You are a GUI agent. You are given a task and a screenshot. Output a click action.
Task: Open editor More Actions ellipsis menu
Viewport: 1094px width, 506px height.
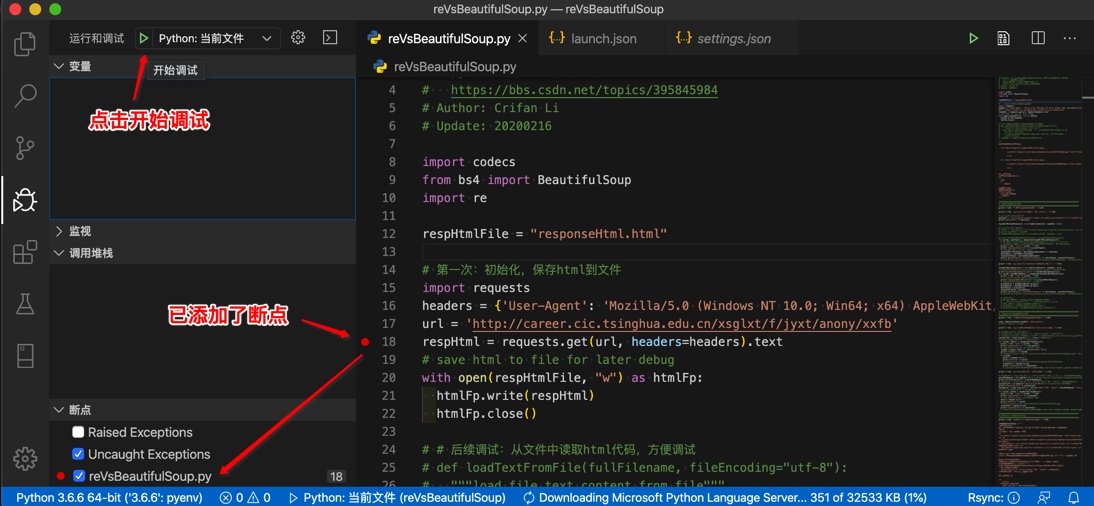[1070, 38]
